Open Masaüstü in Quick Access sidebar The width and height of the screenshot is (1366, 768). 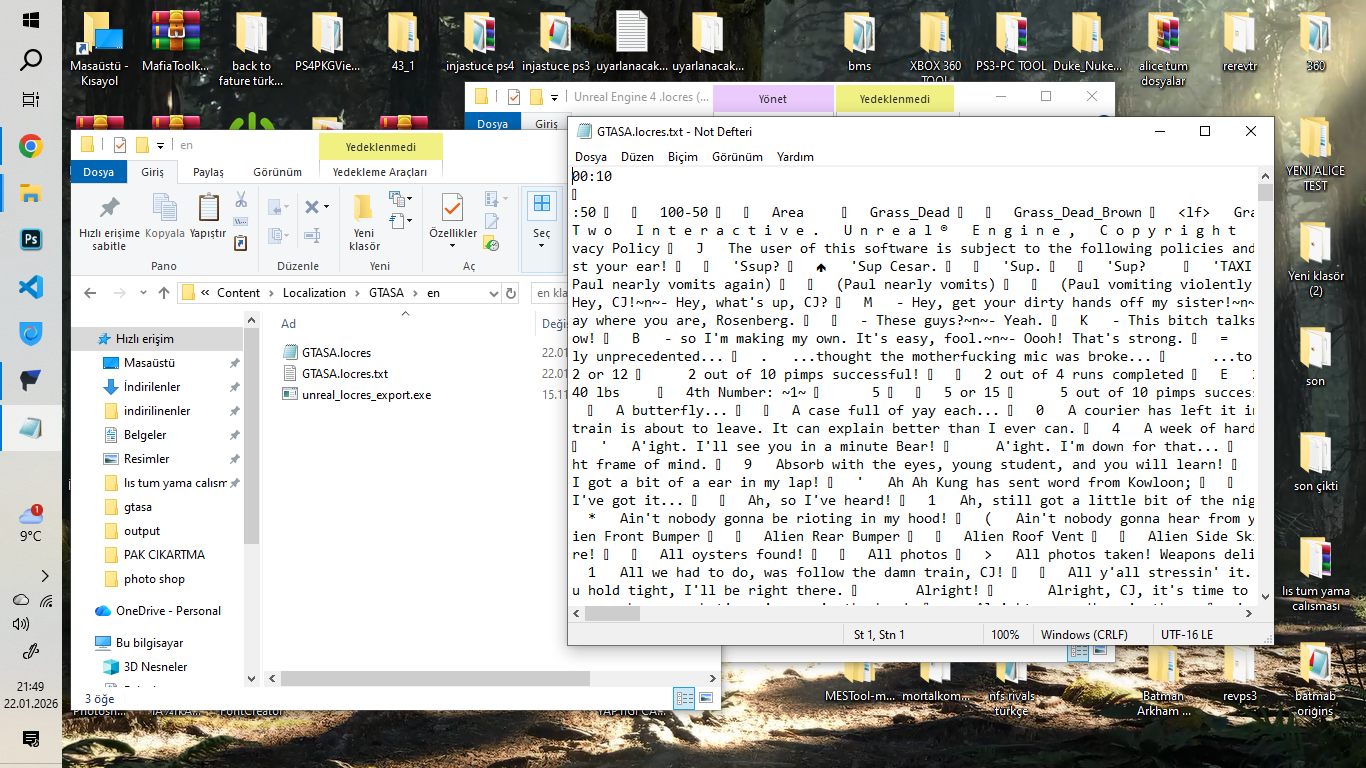point(150,363)
